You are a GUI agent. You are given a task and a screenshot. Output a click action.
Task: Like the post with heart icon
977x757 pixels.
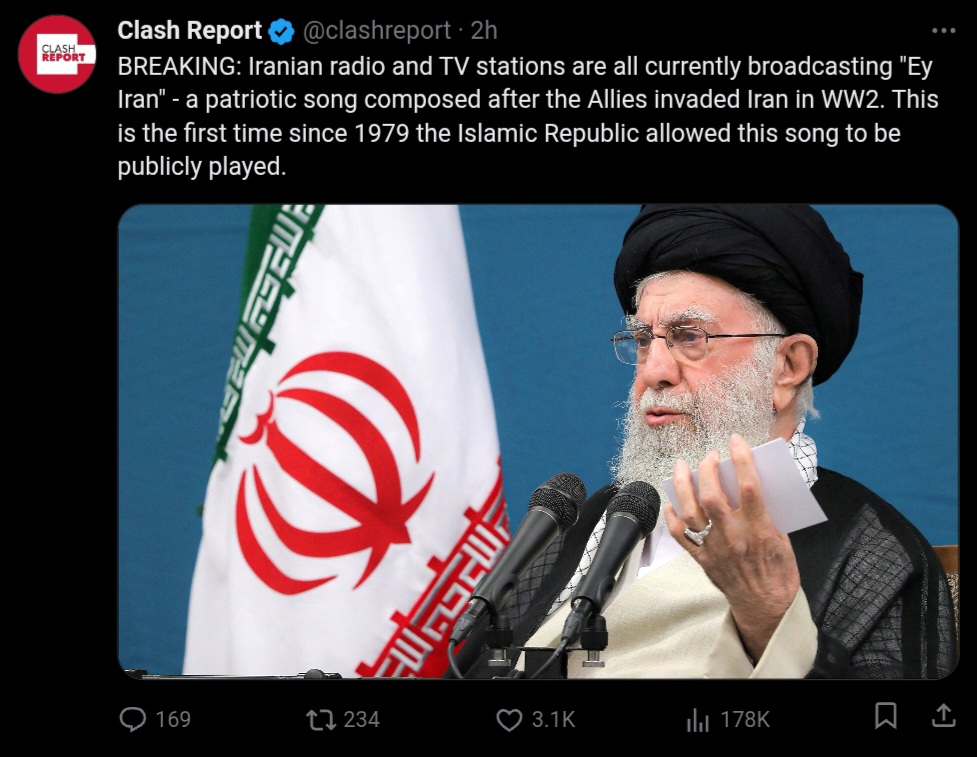pyautogui.click(x=509, y=720)
